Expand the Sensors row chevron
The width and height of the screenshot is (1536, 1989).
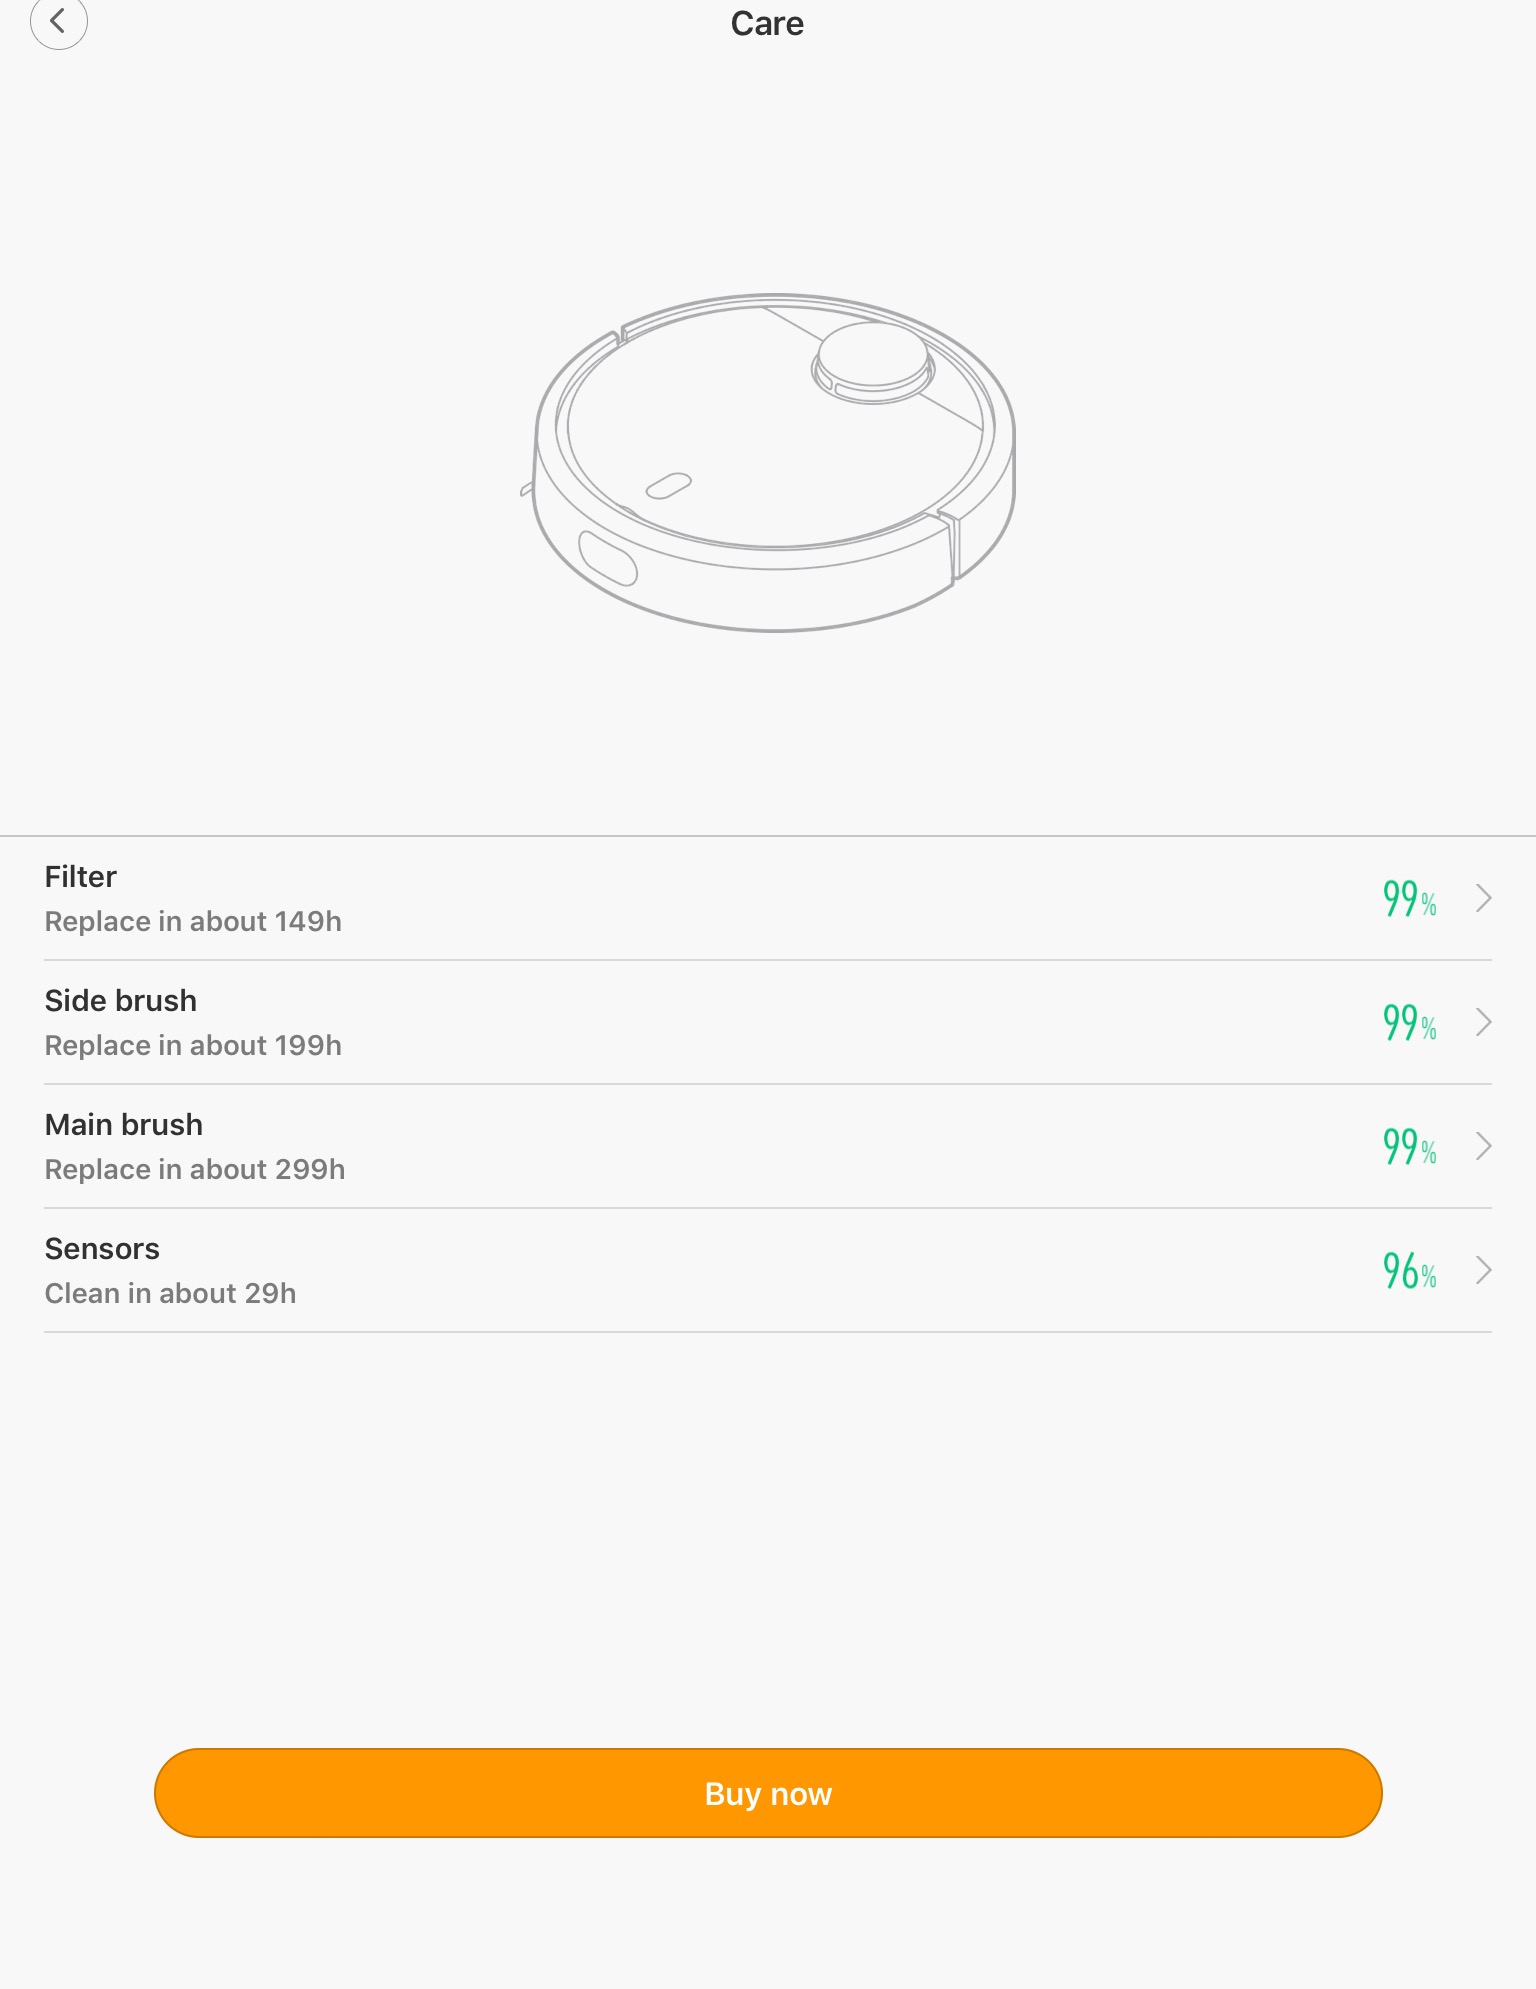click(1483, 1270)
